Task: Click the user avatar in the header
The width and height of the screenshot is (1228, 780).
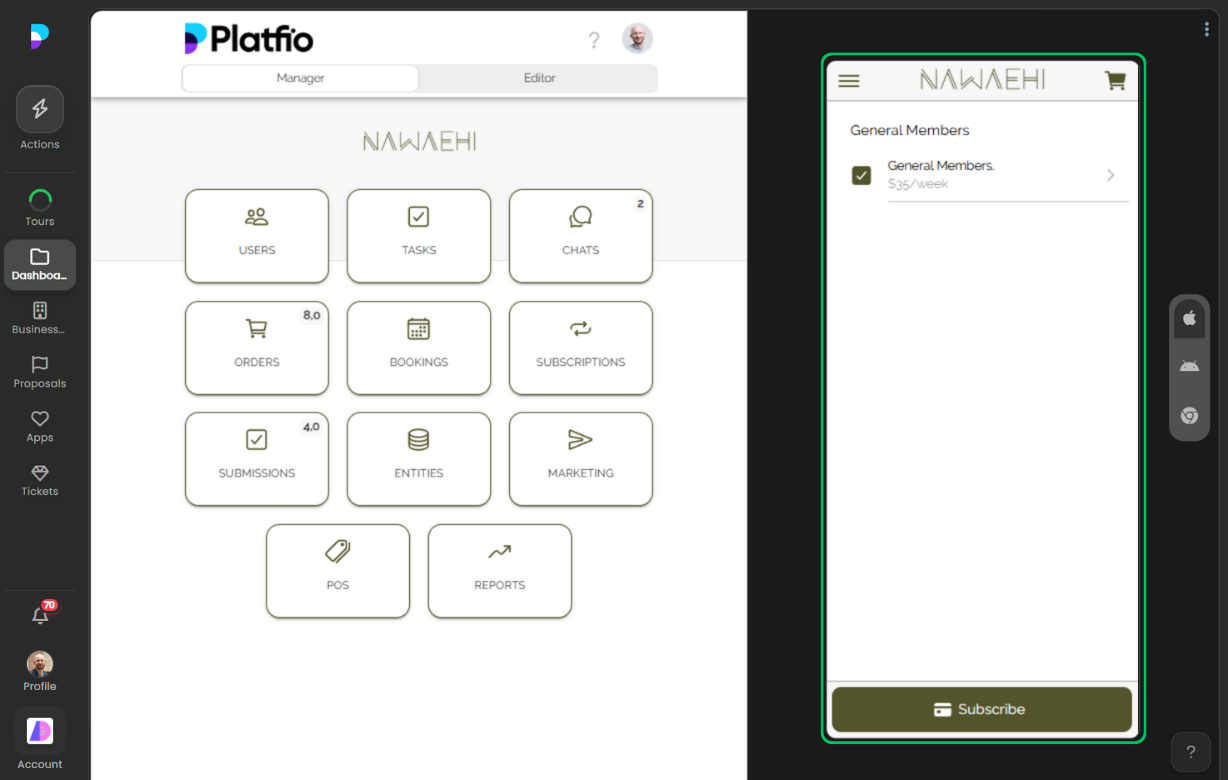Action: 637,39
